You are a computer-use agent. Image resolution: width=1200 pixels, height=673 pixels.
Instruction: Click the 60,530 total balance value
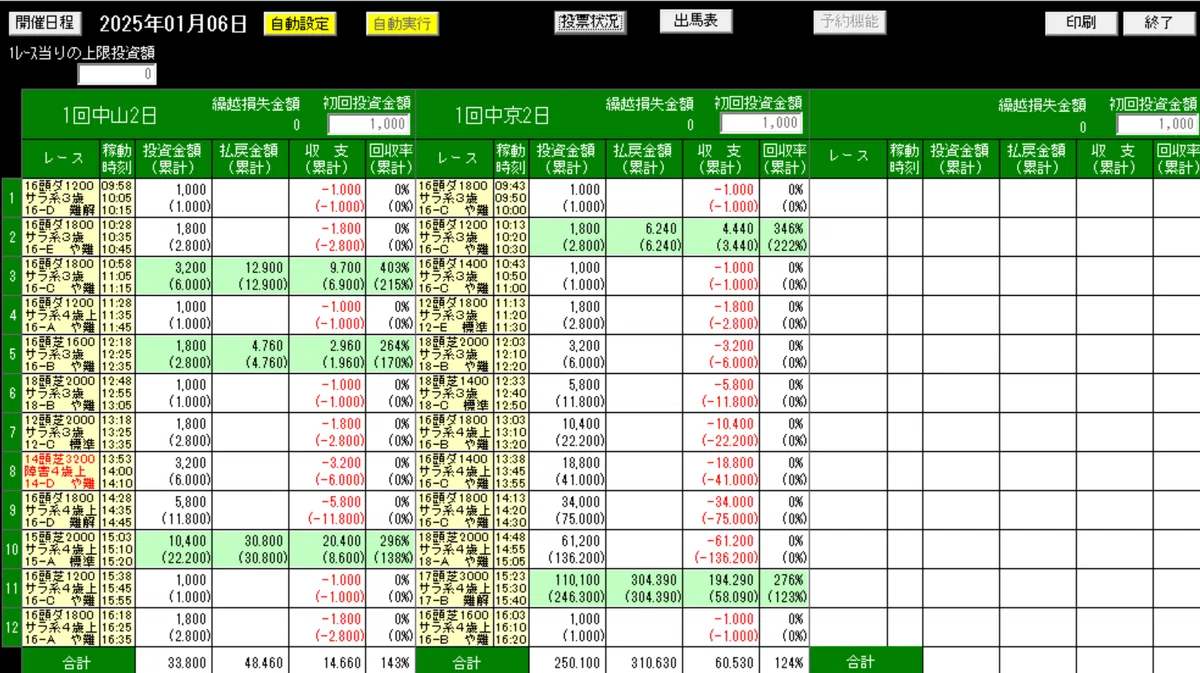coord(733,662)
